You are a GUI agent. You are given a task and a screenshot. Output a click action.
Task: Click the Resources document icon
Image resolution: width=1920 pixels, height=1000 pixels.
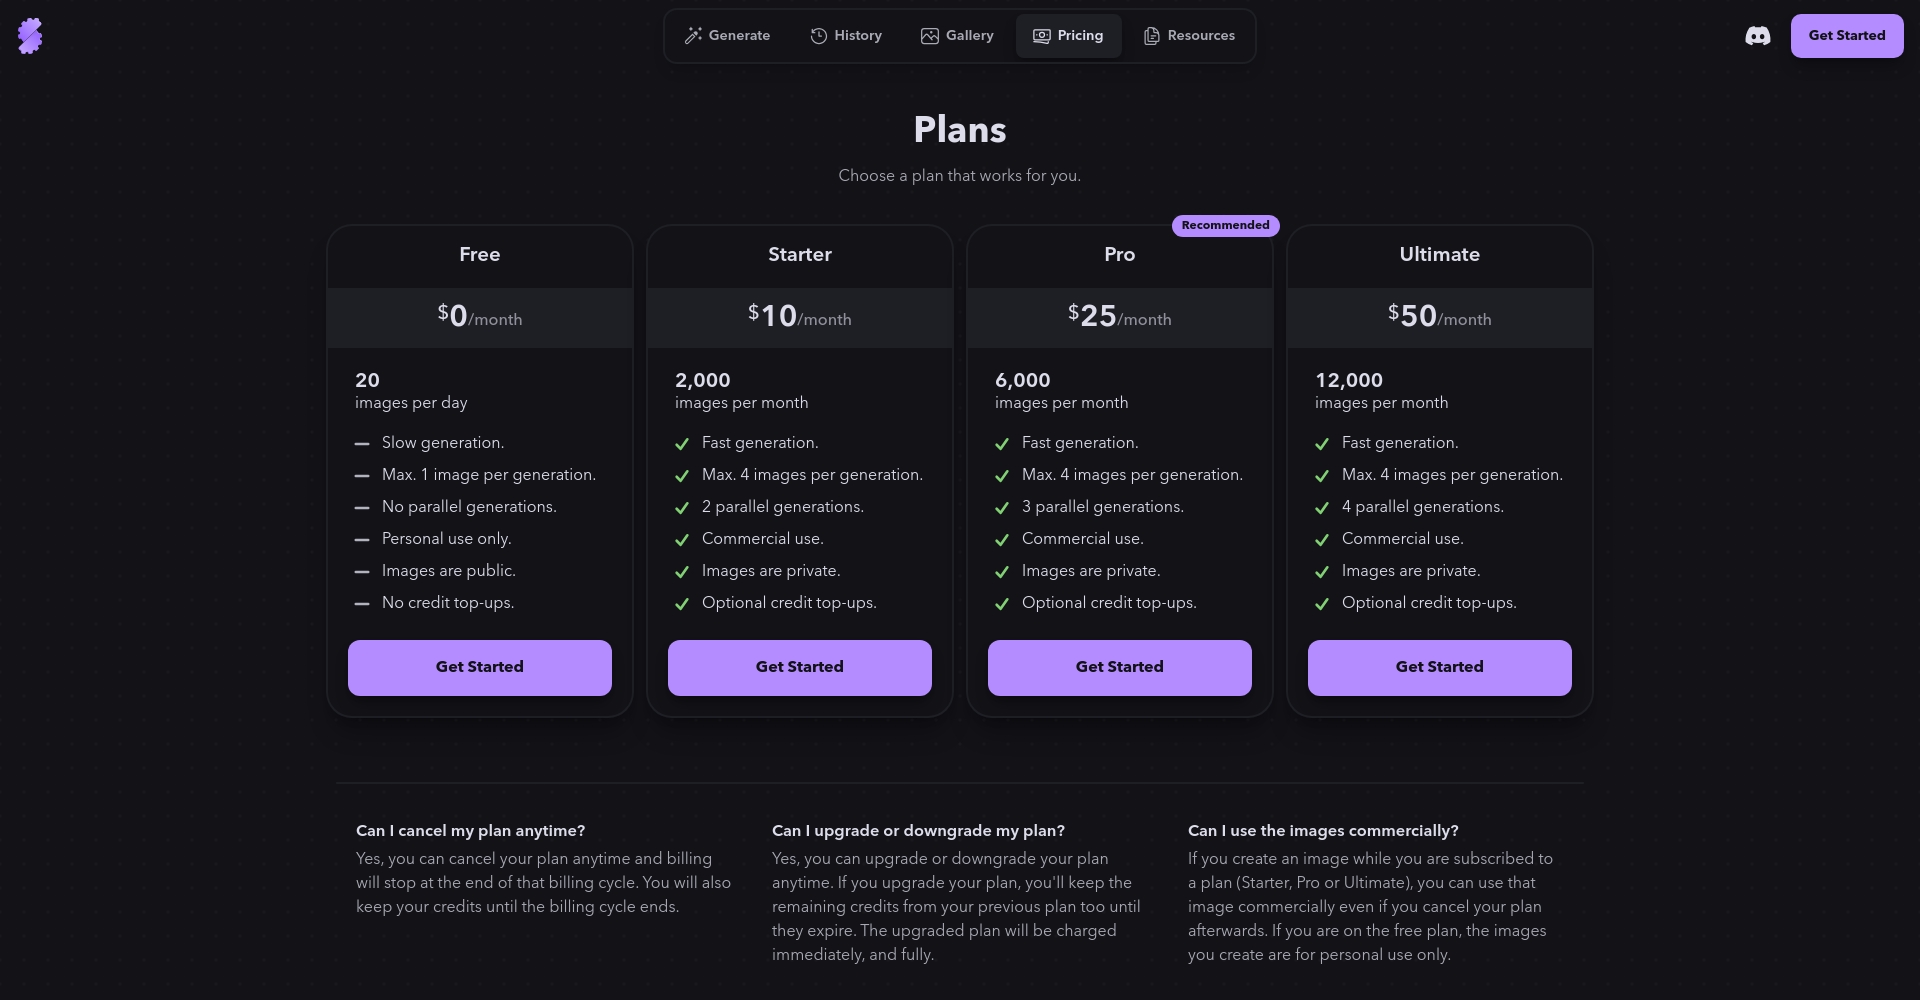click(1152, 36)
